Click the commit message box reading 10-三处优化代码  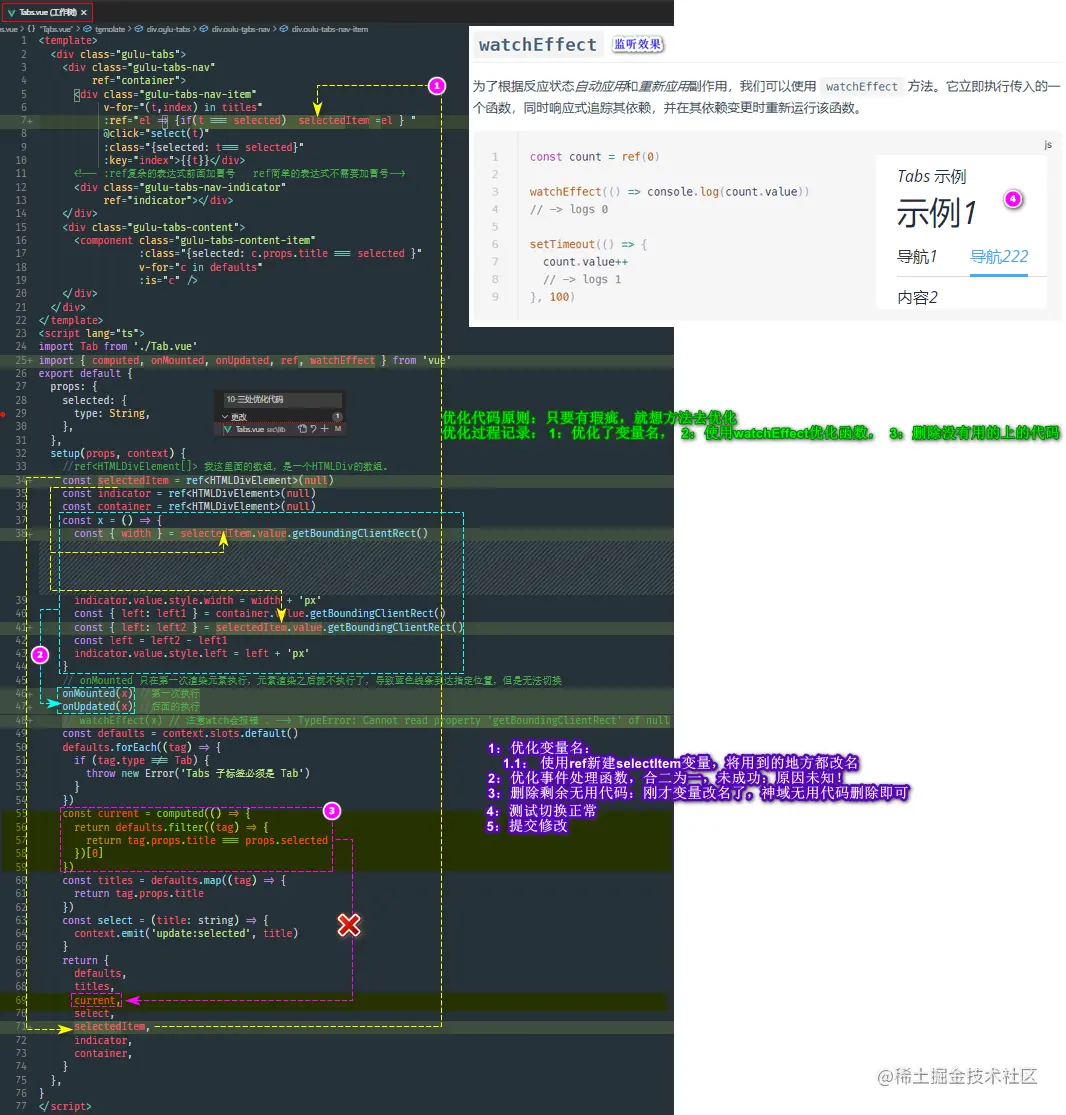282,400
